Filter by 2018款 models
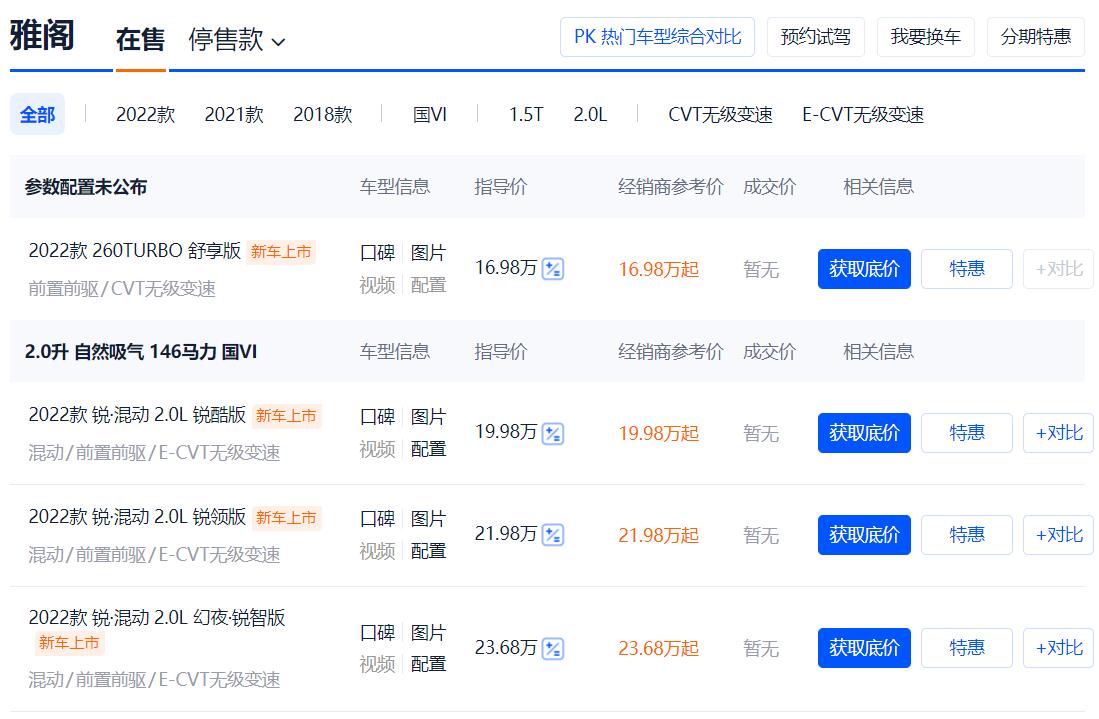The image size is (1099, 719). point(322,114)
